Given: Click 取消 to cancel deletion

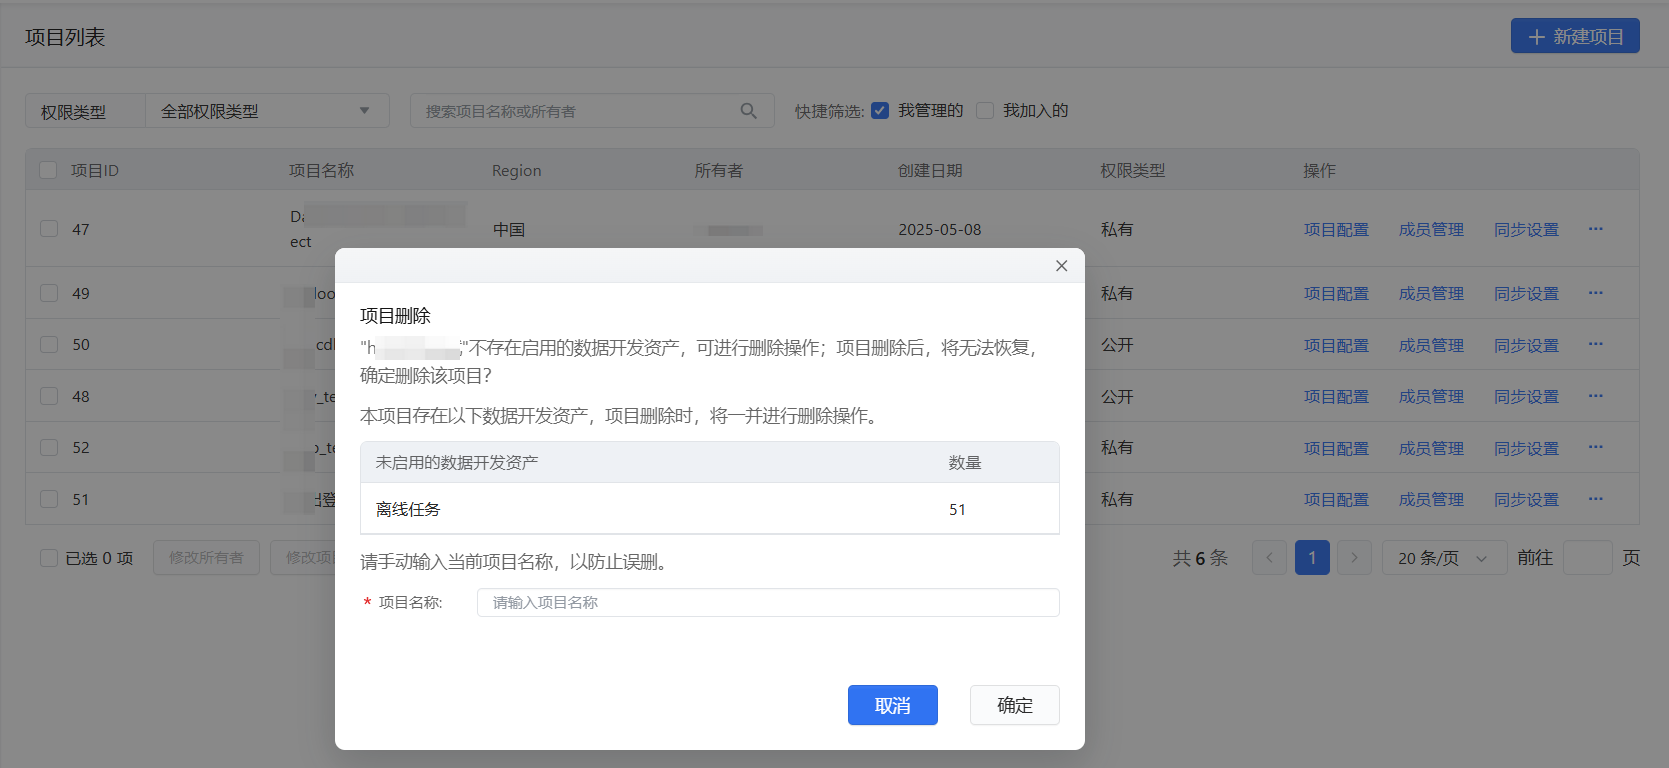Looking at the screenshot, I should [x=892, y=705].
